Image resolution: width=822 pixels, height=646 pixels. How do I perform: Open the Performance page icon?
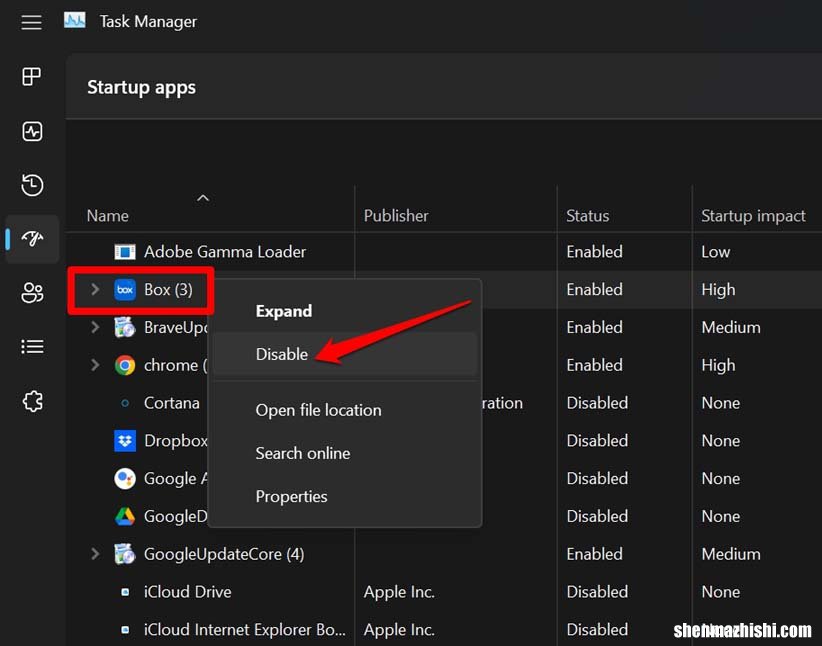tap(32, 131)
